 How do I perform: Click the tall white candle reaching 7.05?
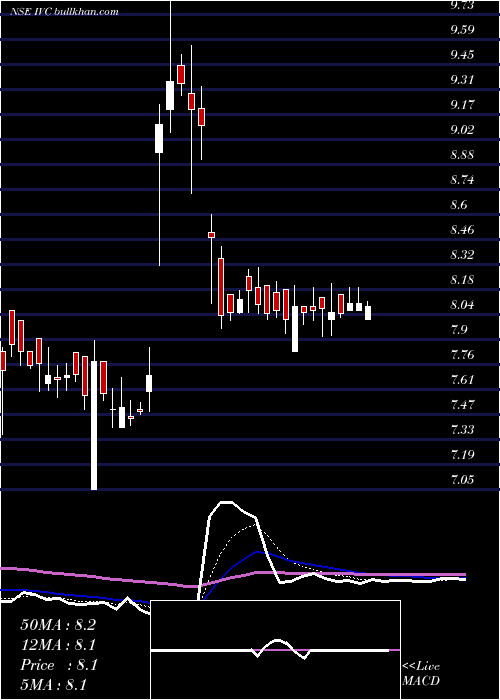[94, 425]
